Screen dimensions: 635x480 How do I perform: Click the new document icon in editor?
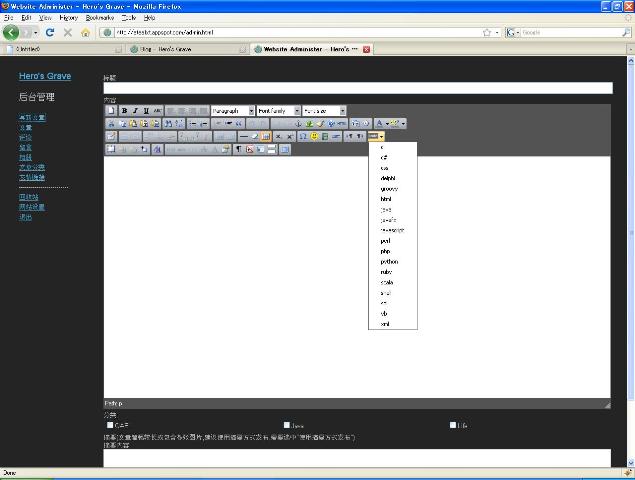click(111, 111)
